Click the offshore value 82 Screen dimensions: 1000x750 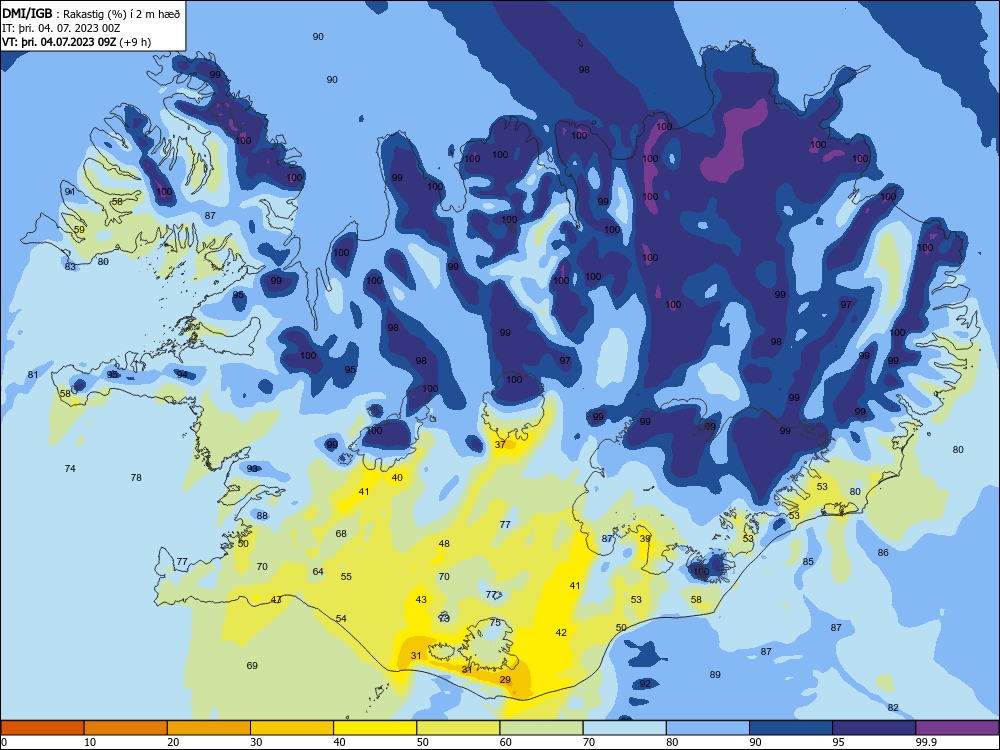[893, 708]
